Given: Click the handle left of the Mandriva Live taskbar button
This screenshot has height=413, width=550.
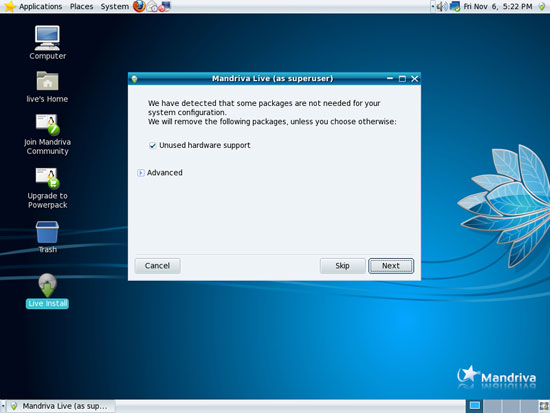Looking at the screenshot, I should [x=3, y=406].
